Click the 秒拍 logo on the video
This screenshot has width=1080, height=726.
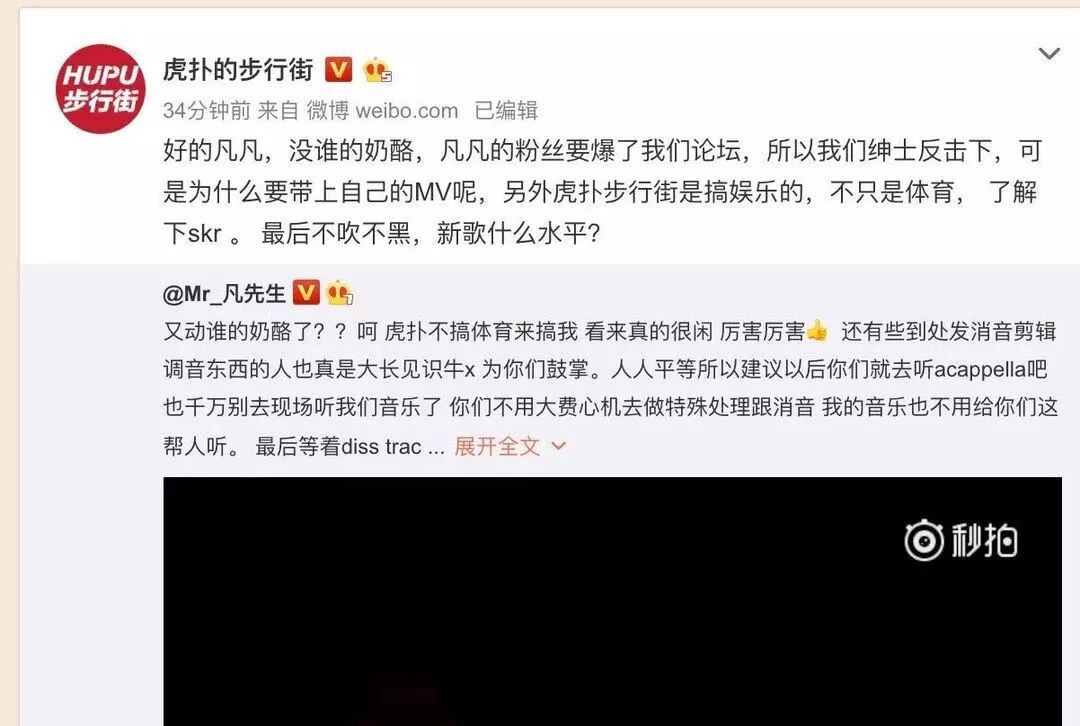tap(961, 540)
